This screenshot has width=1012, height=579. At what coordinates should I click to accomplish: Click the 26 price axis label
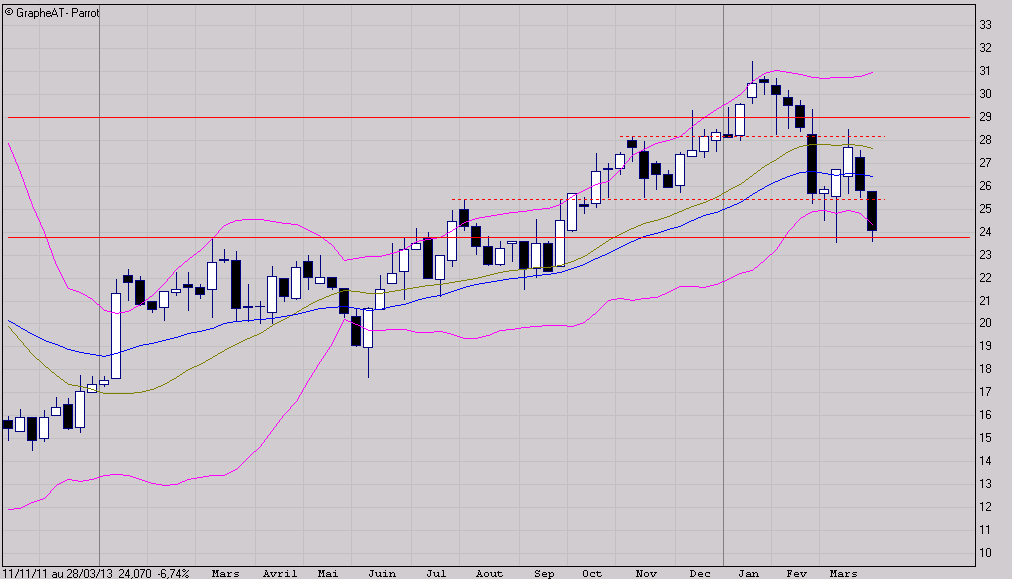(x=986, y=186)
